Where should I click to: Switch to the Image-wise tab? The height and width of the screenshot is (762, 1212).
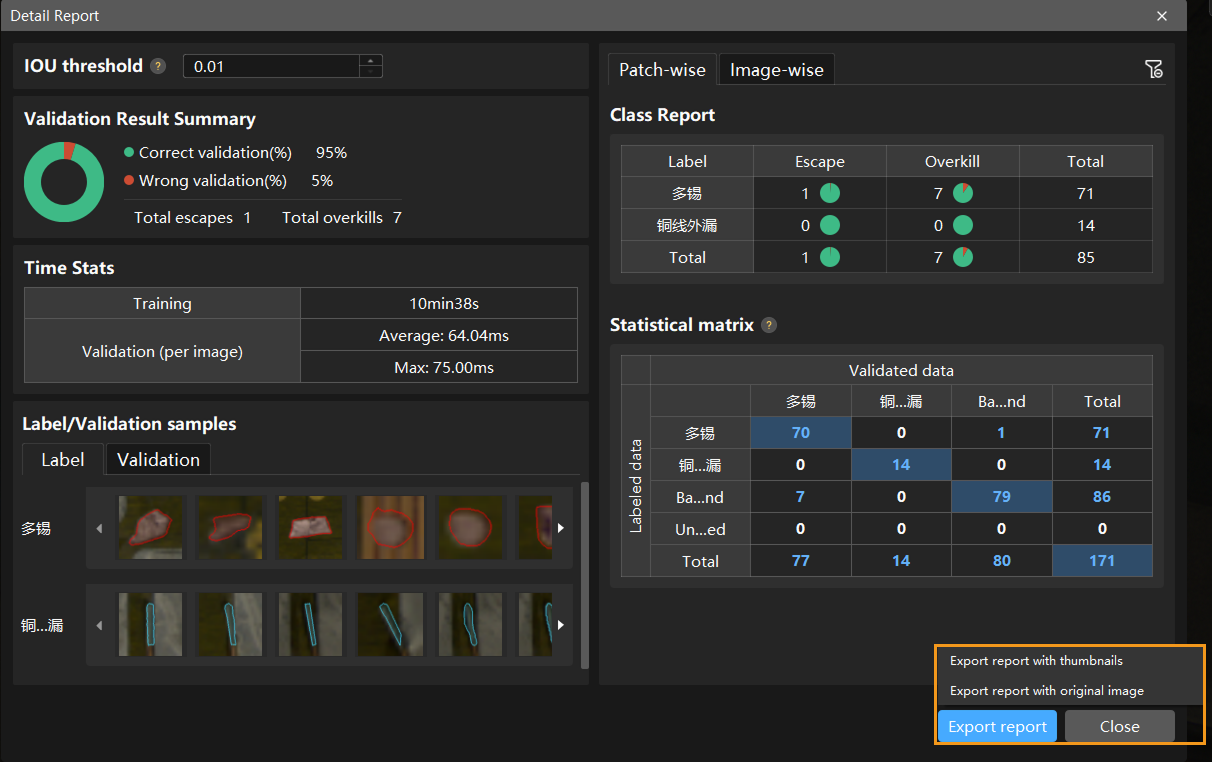[777, 70]
